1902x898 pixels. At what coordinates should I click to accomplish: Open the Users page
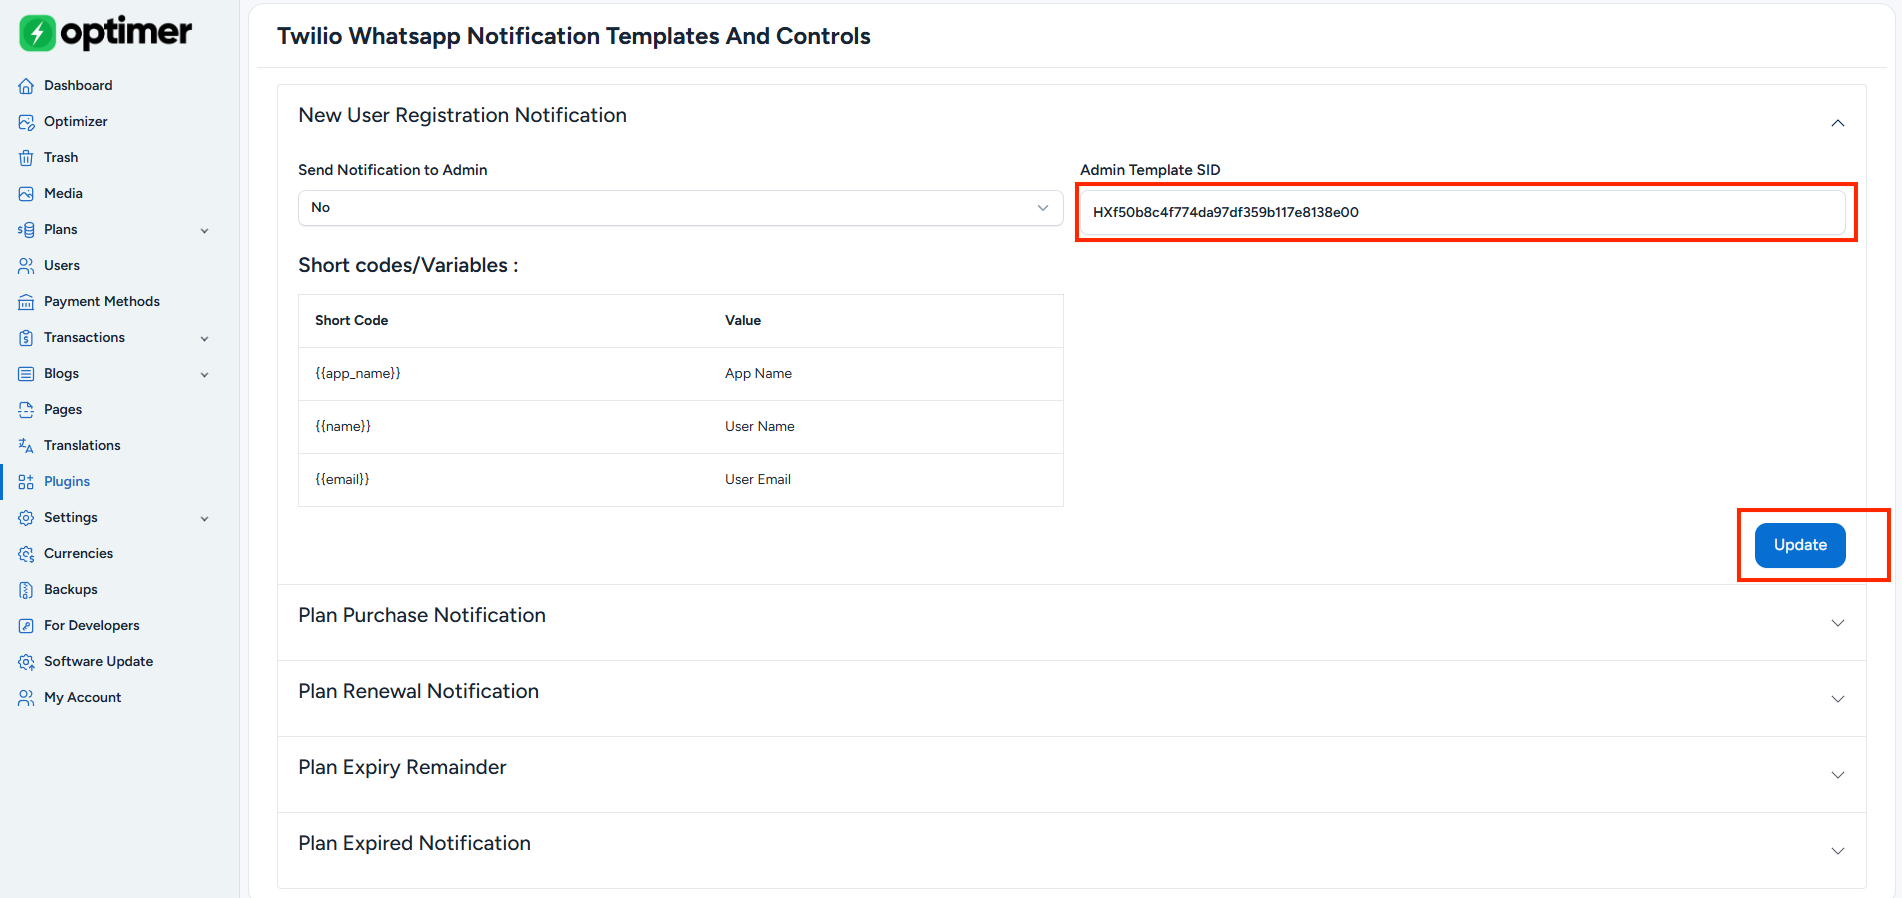(62, 265)
